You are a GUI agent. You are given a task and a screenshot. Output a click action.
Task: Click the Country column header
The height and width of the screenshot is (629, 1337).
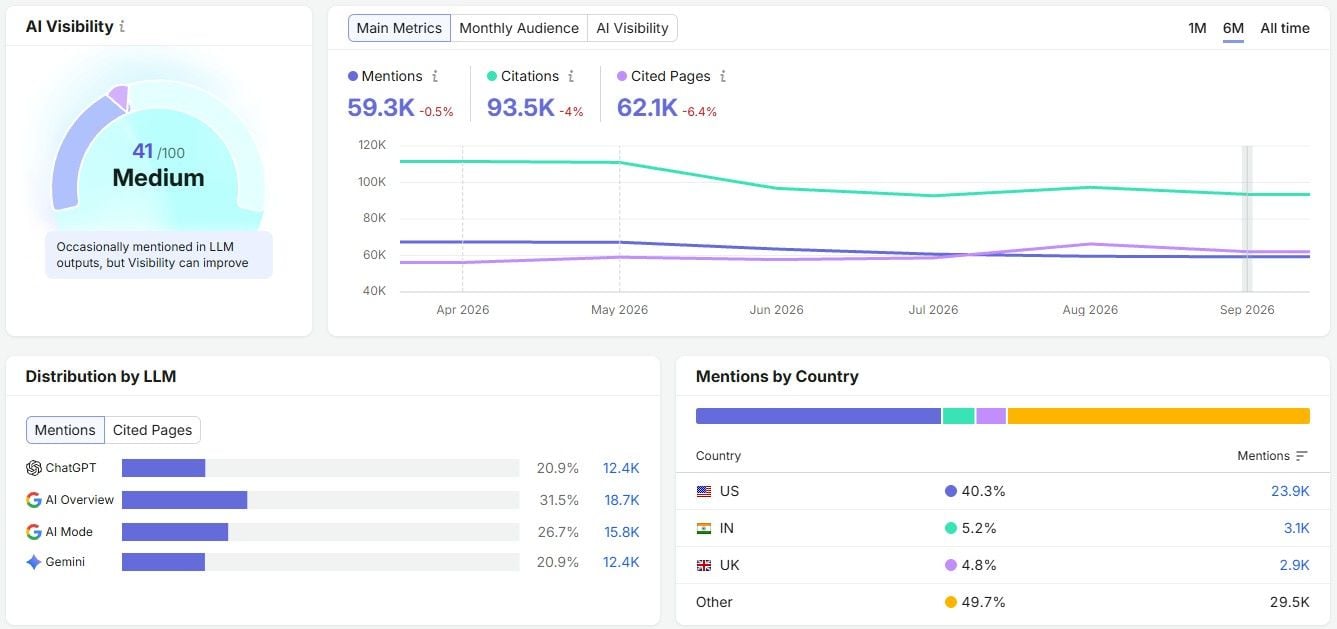point(718,456)
